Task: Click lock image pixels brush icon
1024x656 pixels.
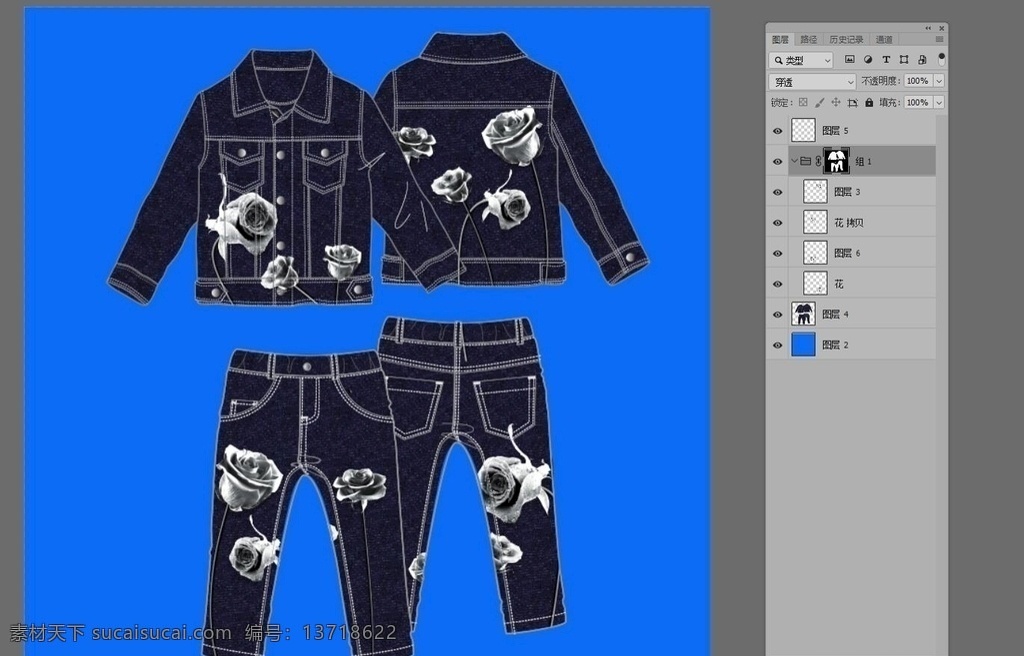Action: pos(820,103)
